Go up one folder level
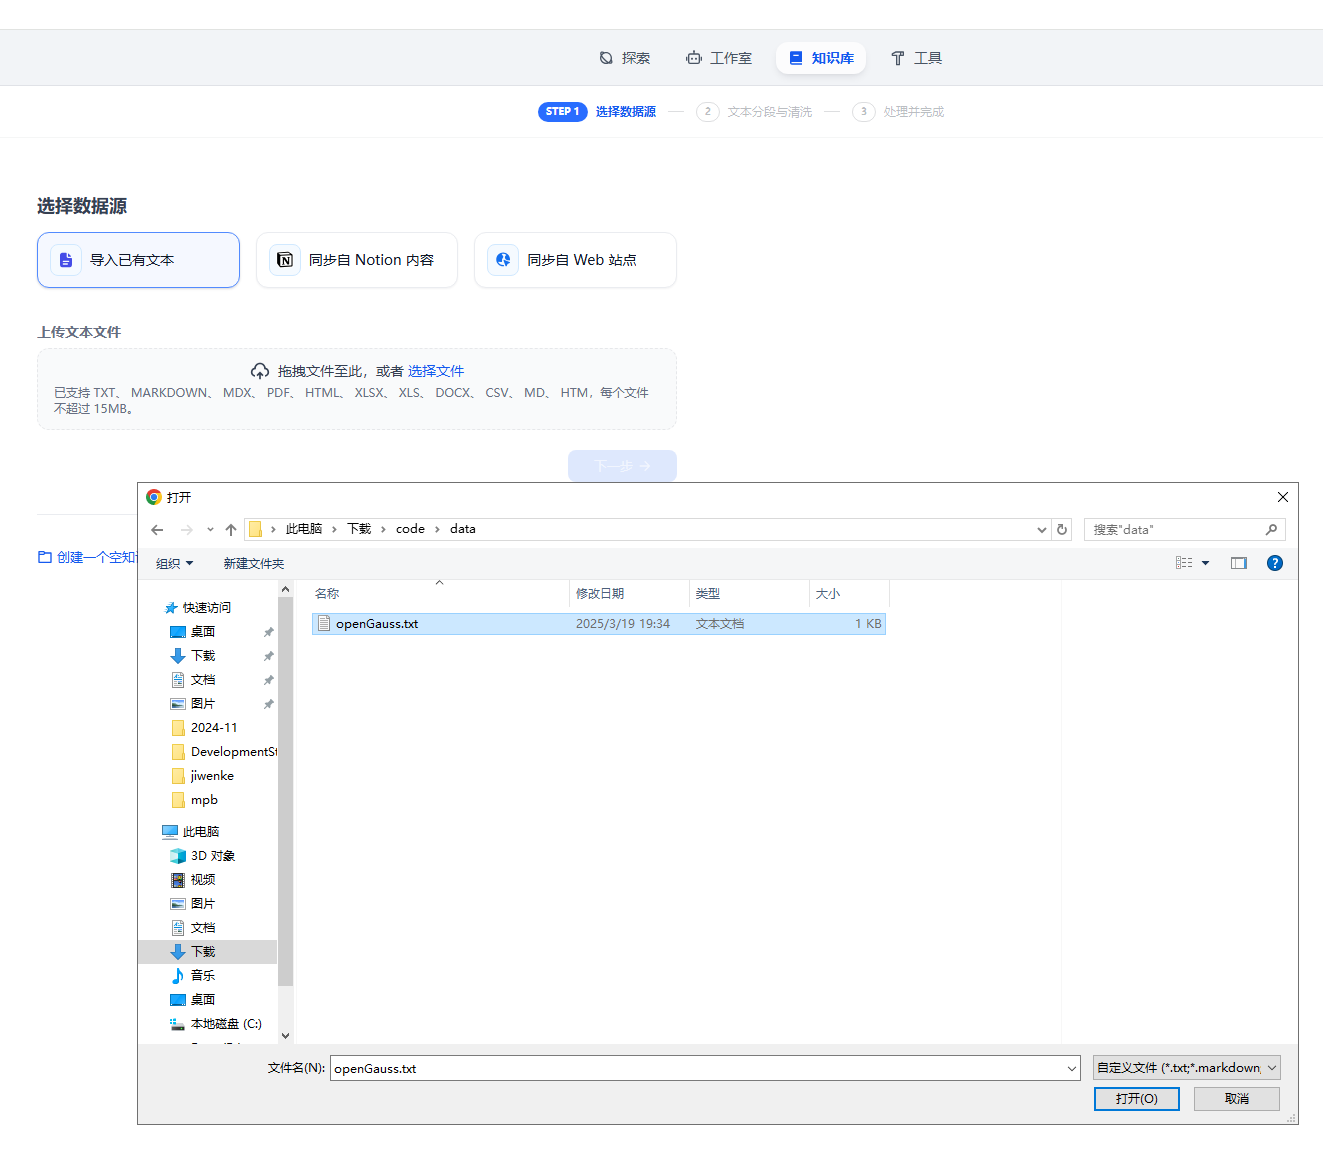 231,530
